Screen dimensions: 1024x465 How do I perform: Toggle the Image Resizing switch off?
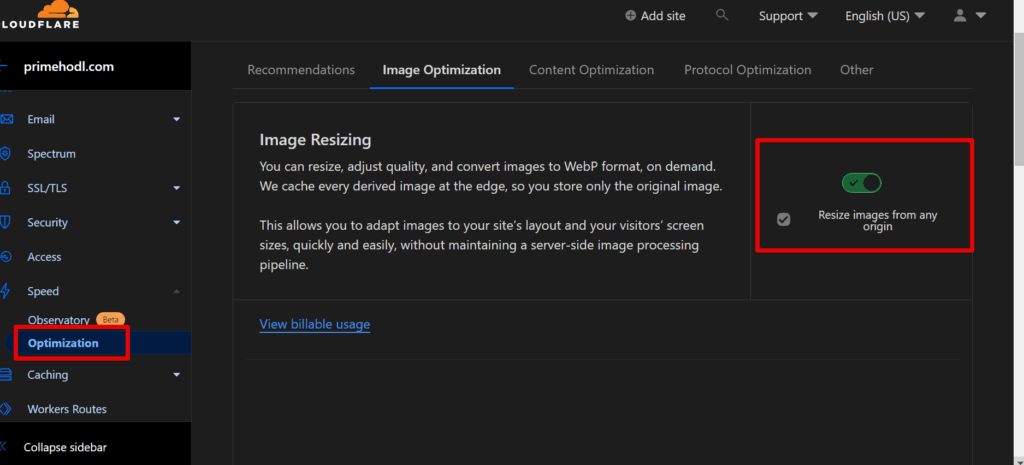coord(861,183)
